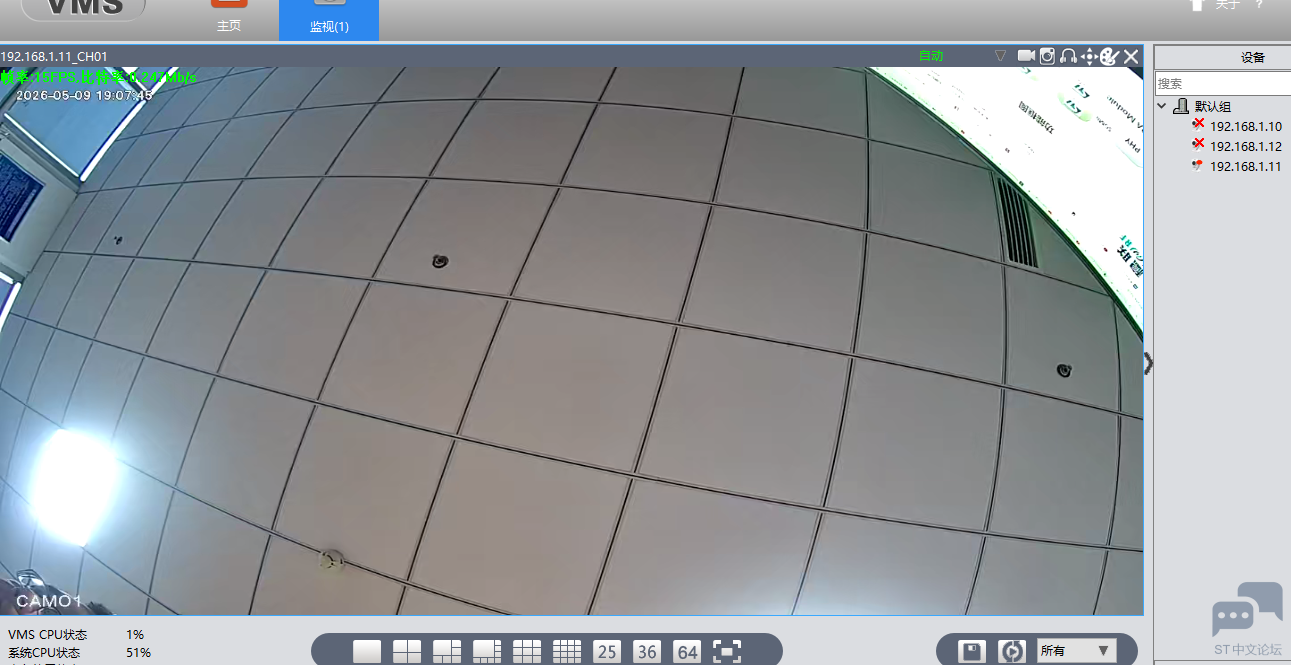The width and height of the screenshot is (1291, 665).
Task: Collapse the 默认组 device group
Action: pos(1162,106)
